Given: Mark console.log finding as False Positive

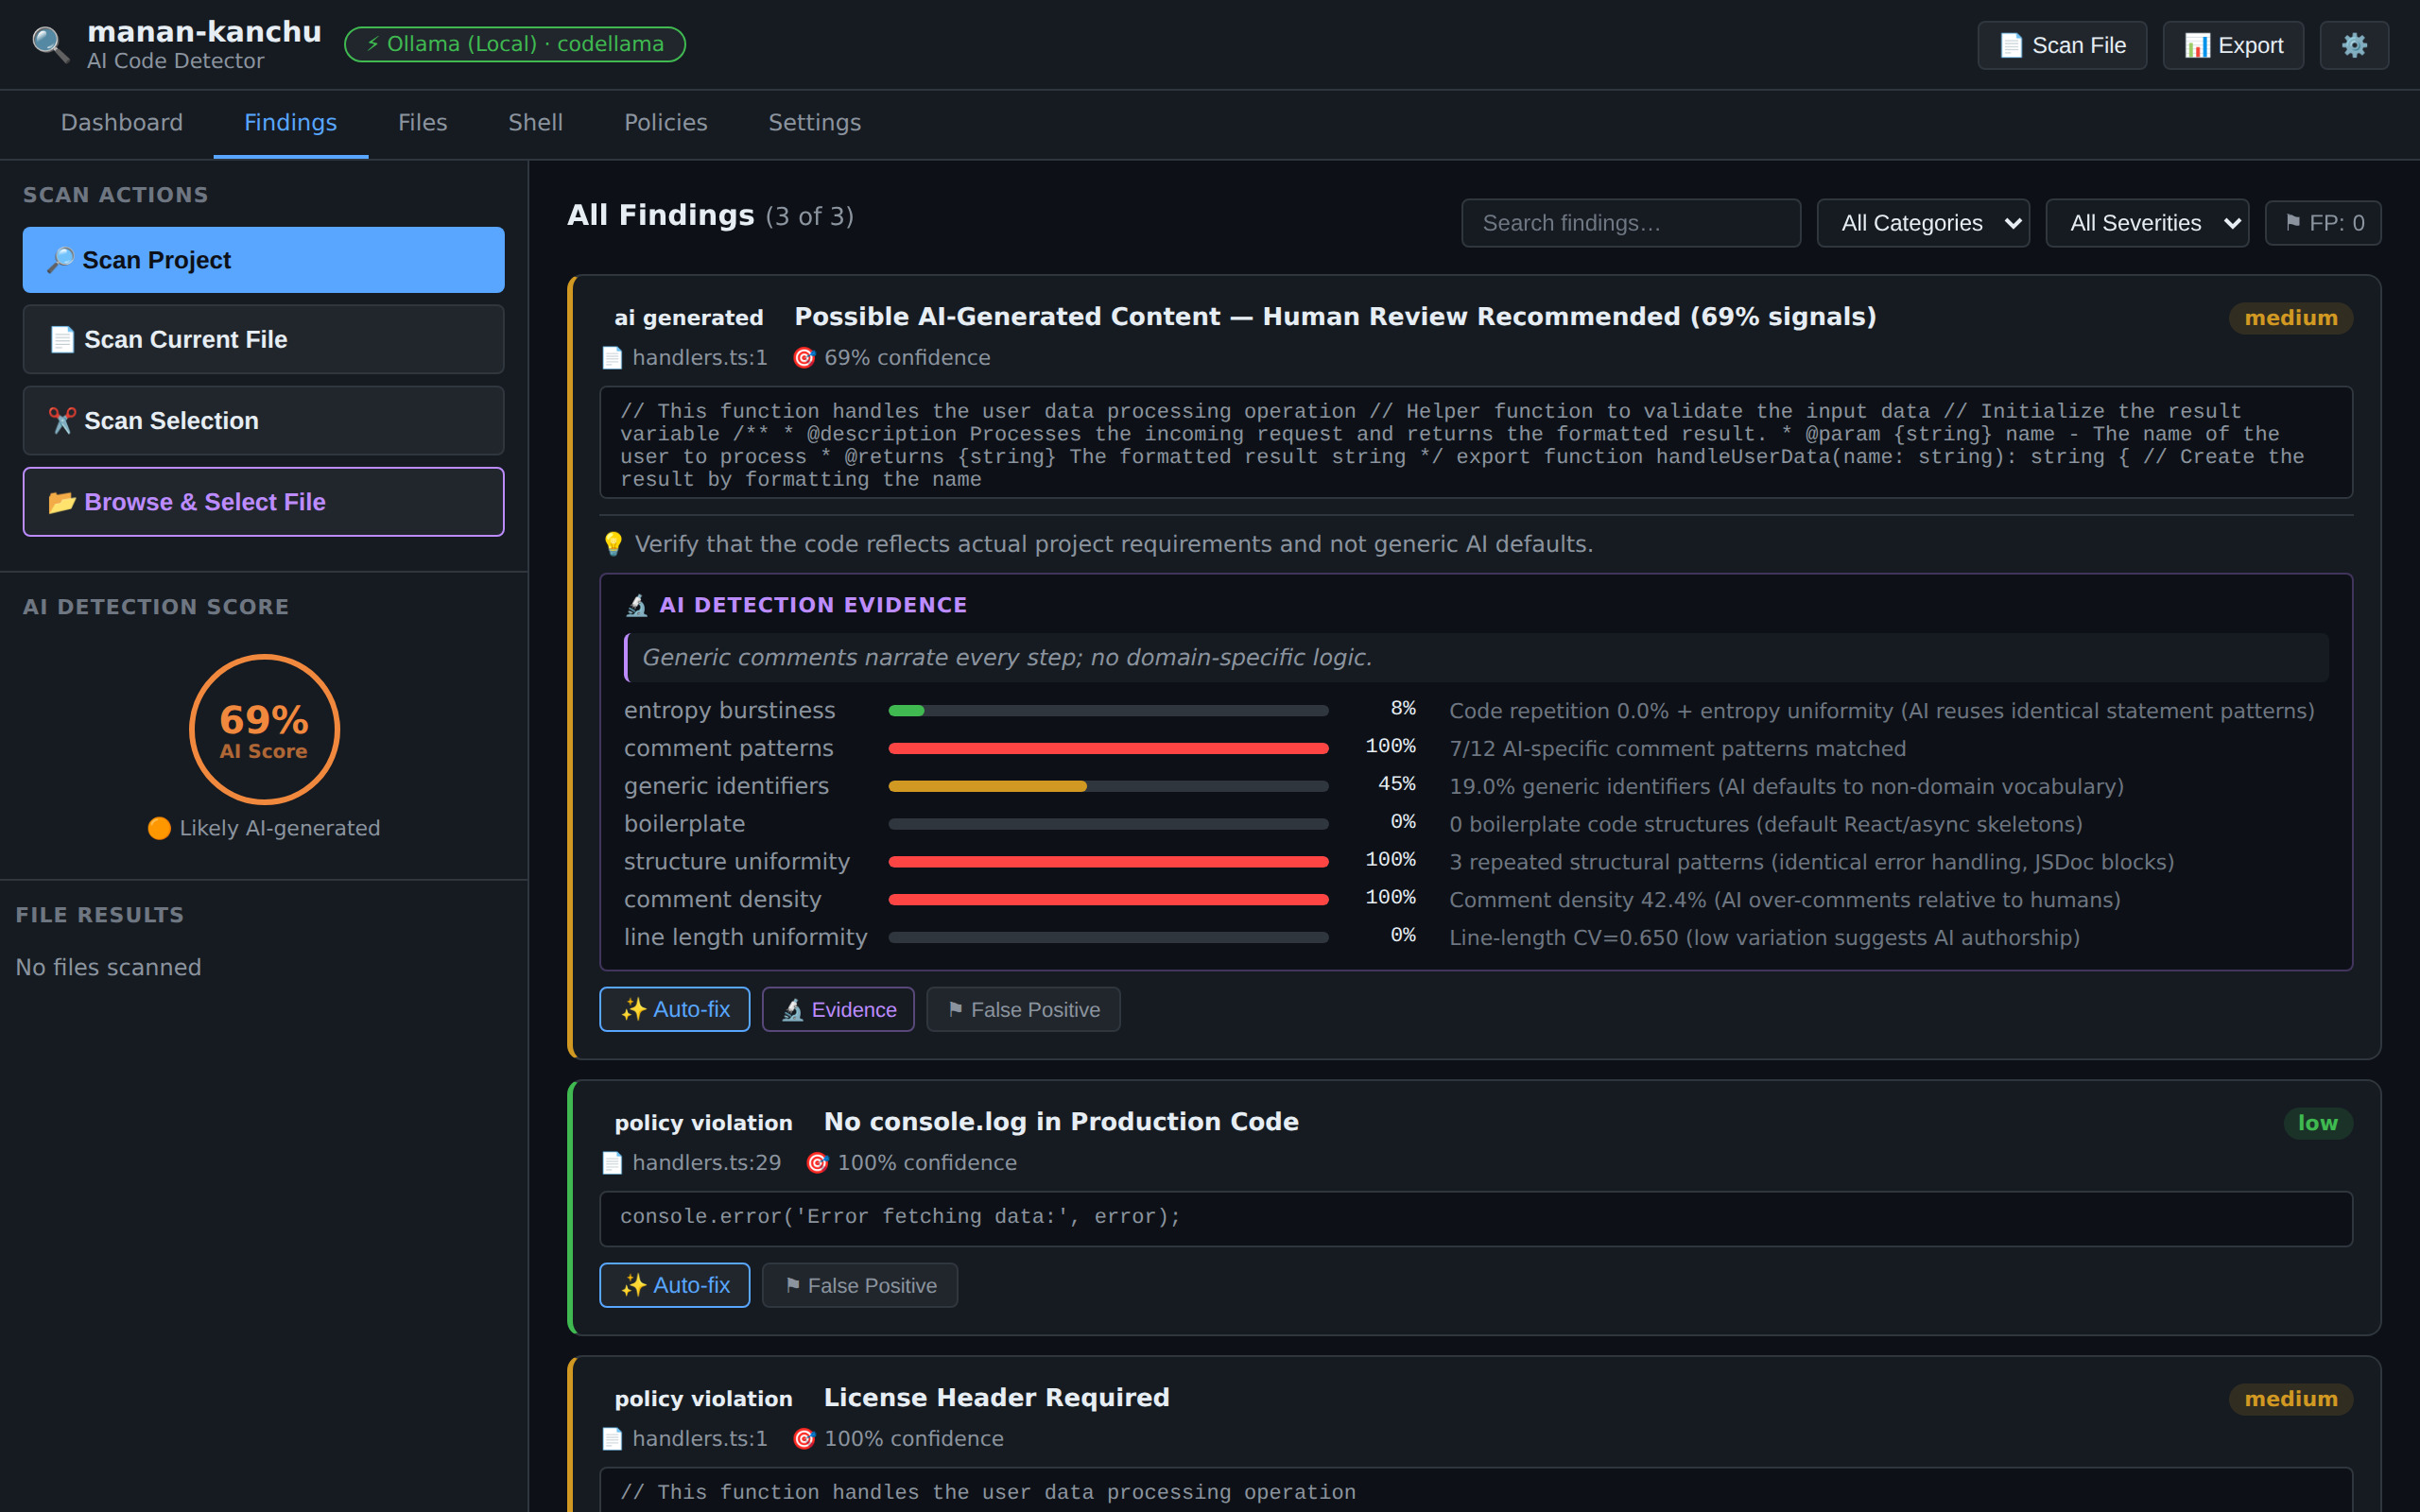Looking at the screenshot, I should click(x=860, y=1286).
